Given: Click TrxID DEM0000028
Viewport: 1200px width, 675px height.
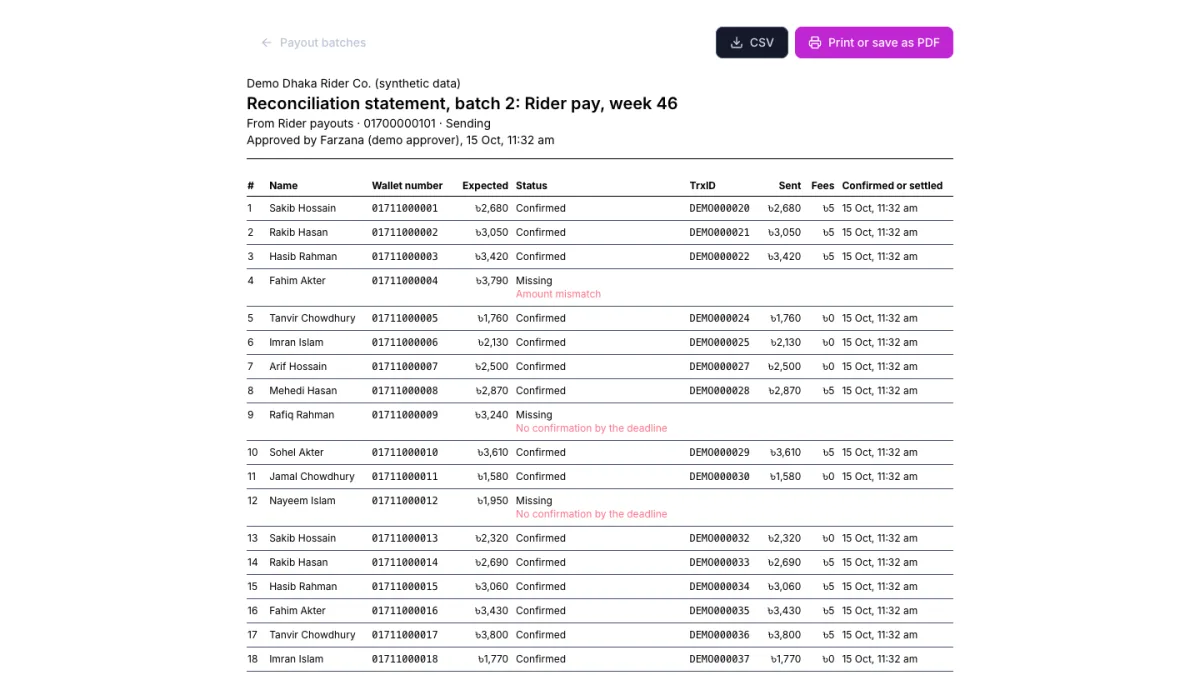Looking at the screenshot, I should click(x=719, y=391).
